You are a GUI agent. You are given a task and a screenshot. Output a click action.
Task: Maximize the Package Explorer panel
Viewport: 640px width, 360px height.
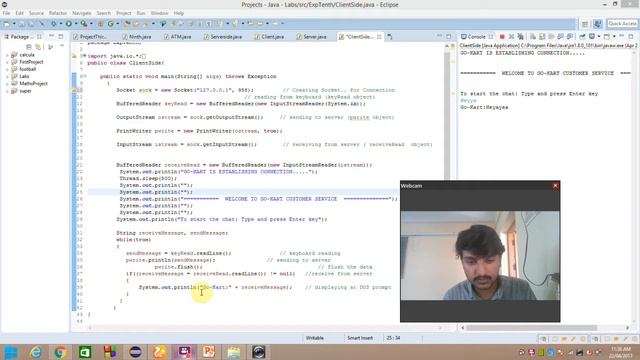point(61,37)
